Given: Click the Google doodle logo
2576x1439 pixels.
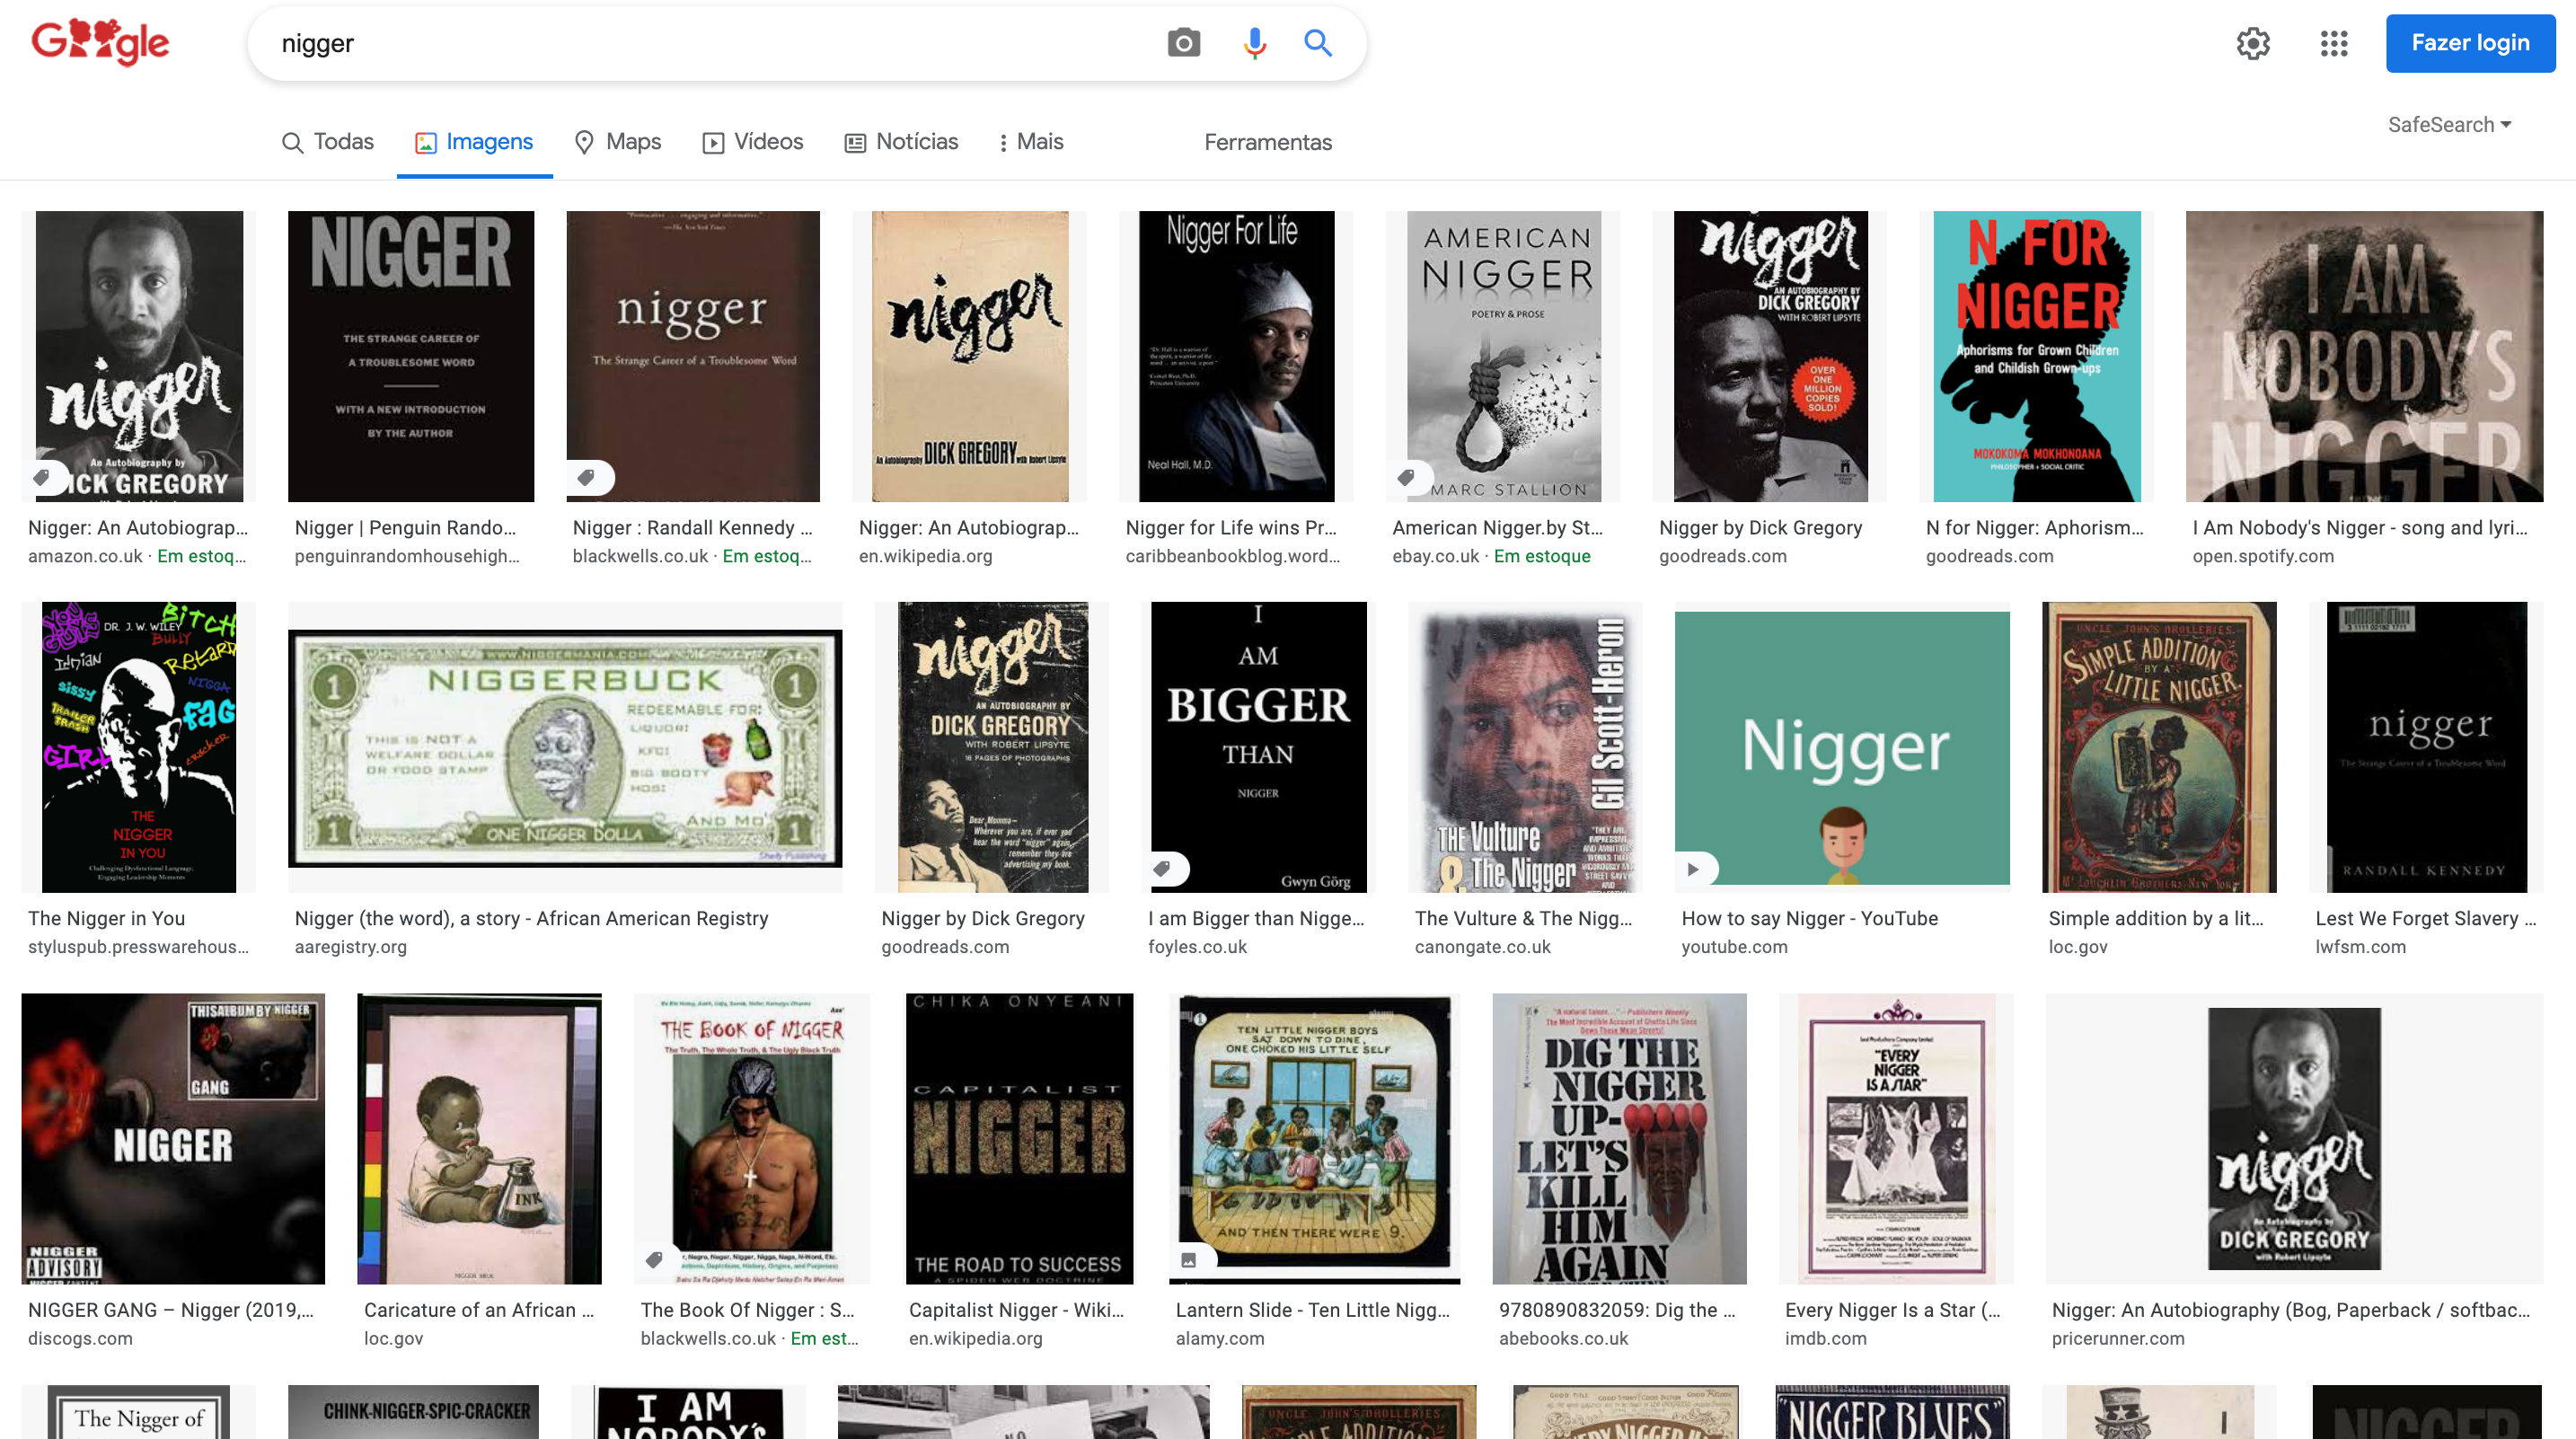Looking at the screenshot, I should point(100,43).
